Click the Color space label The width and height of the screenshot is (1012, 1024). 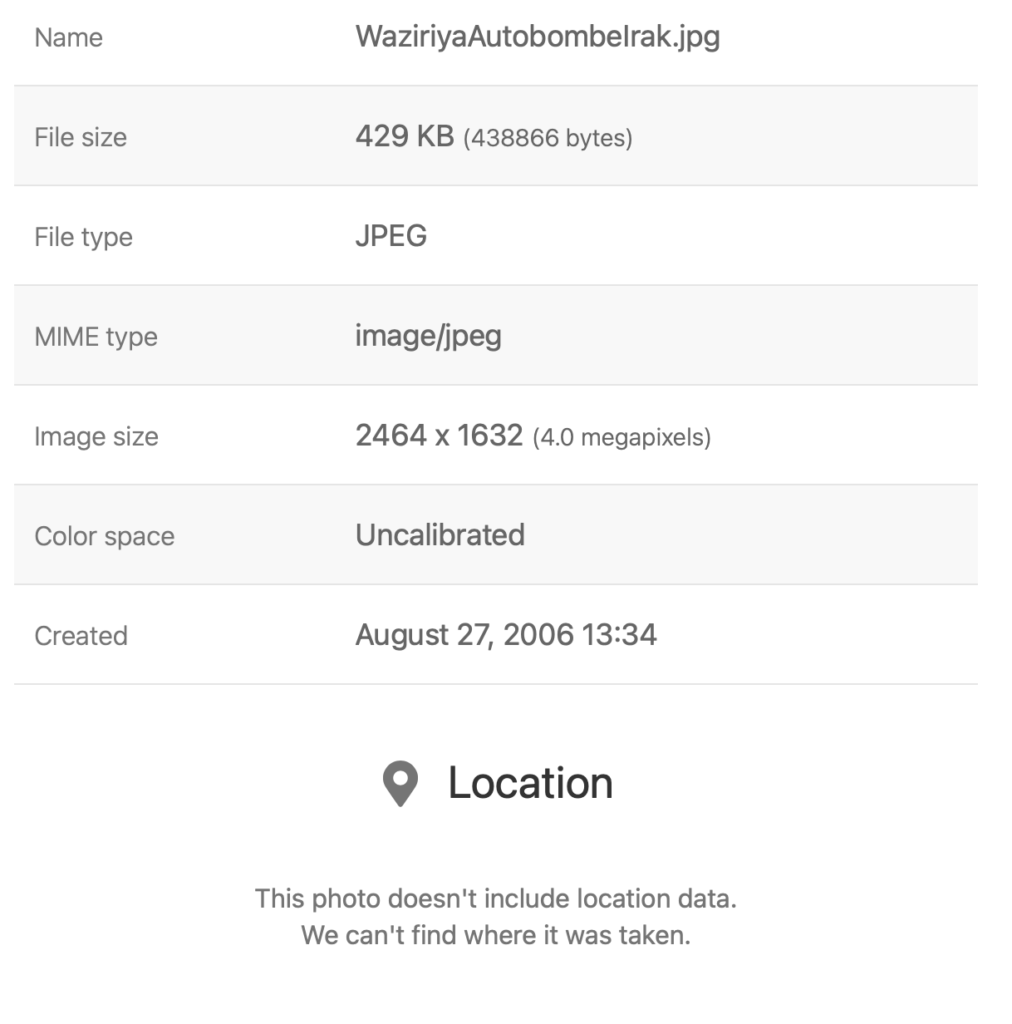[104, 536]
